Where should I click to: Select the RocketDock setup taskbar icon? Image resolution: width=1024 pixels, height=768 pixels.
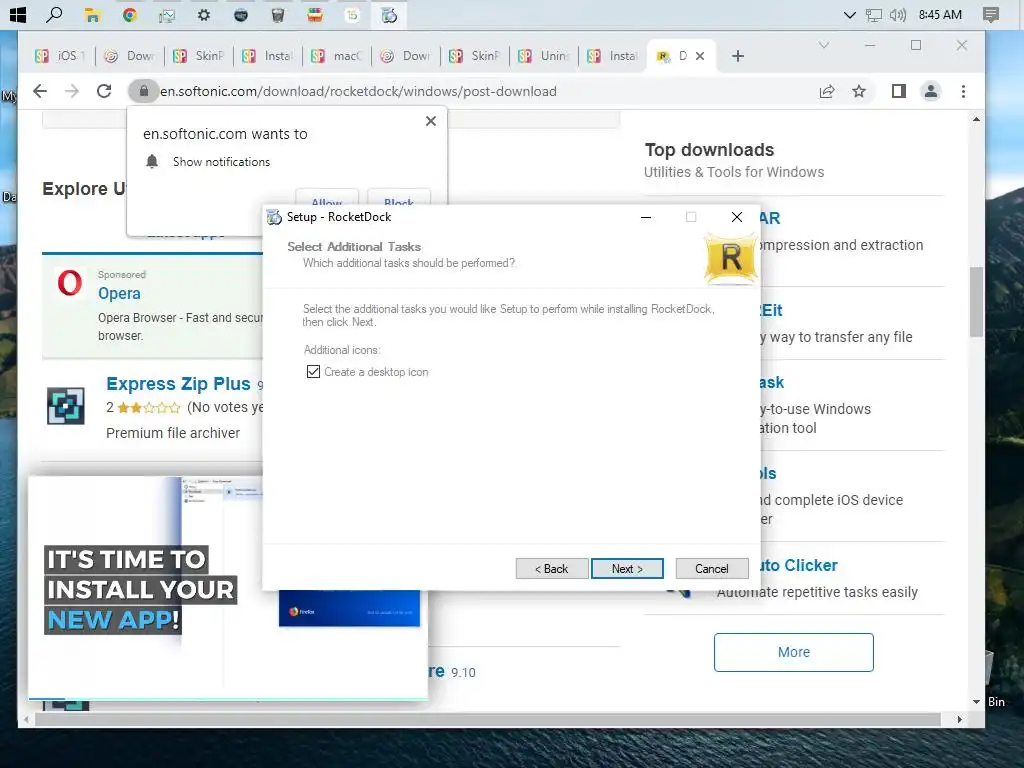[389, 15]
